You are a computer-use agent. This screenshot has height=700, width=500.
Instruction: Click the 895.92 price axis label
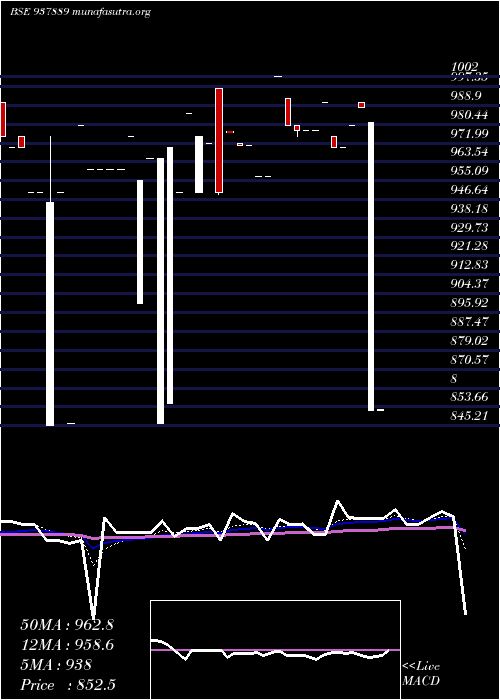point(469,303)
